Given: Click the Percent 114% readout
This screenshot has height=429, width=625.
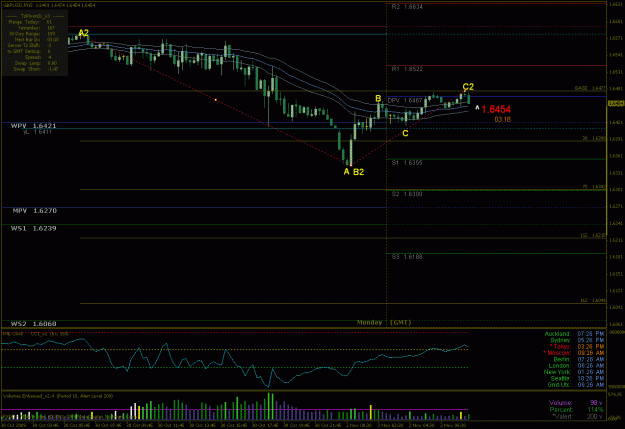Looking at the screenshot, I should 576,409.
